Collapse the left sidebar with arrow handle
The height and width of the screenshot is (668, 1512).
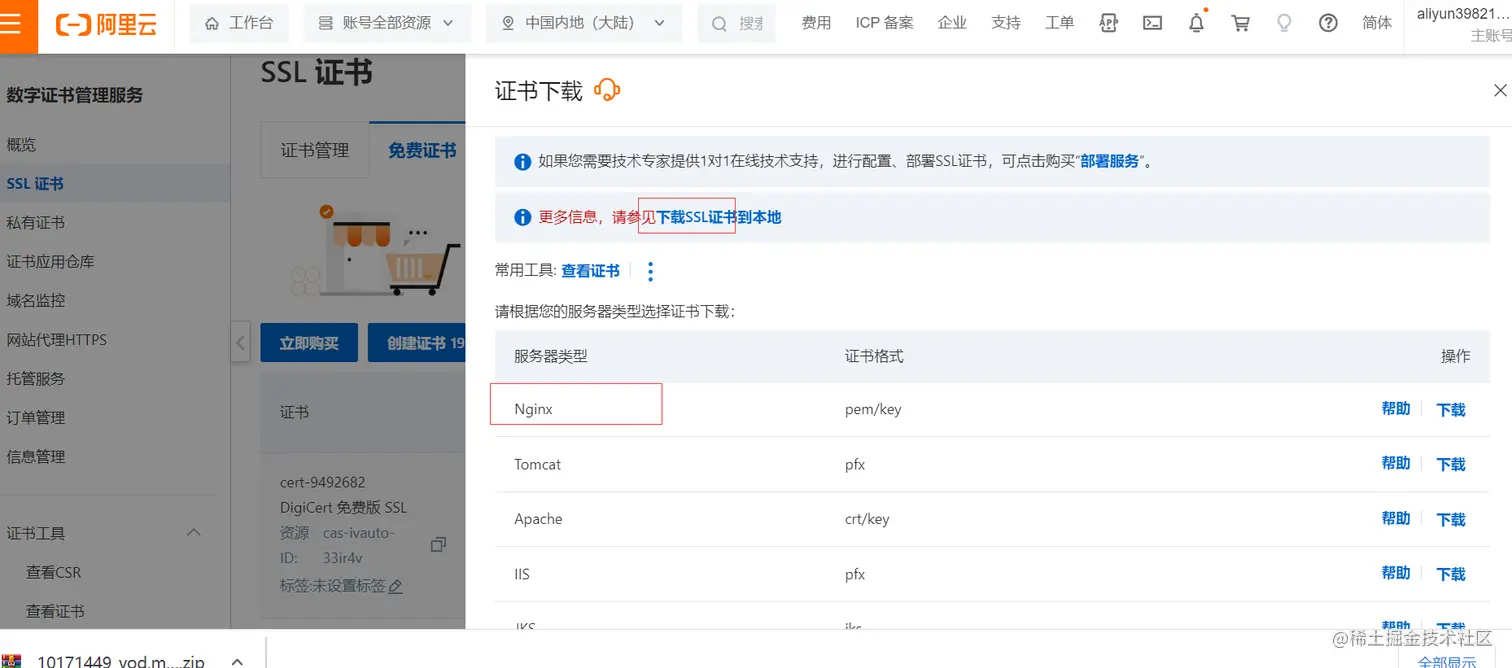[x=240, y=343]
